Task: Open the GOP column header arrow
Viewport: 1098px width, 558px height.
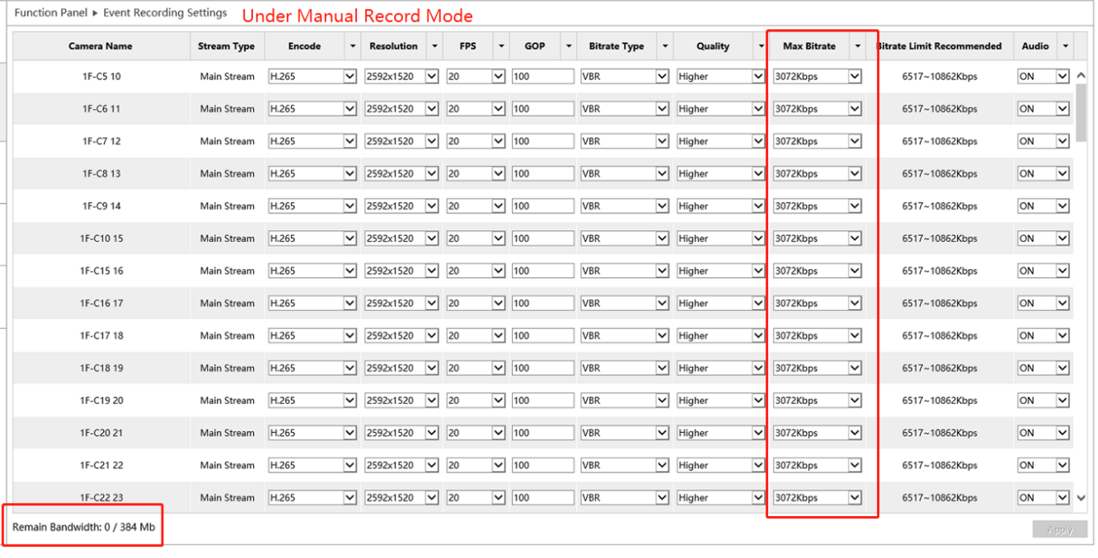Action: click(569, 46)
